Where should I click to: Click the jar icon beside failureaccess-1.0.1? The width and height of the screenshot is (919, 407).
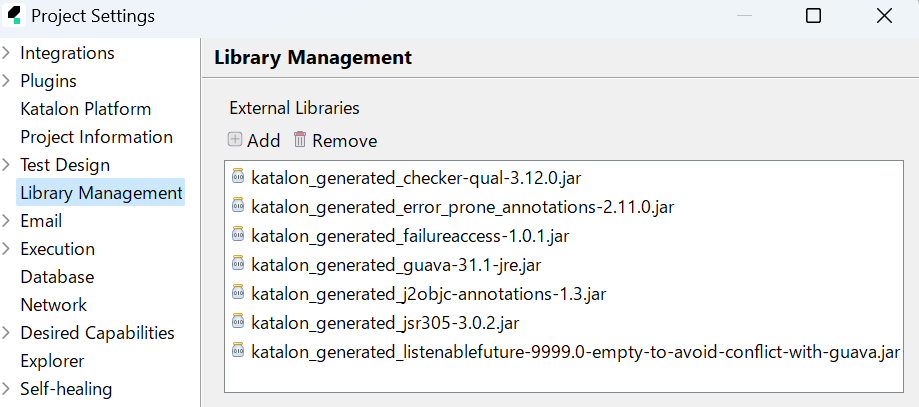pos(238,236)
